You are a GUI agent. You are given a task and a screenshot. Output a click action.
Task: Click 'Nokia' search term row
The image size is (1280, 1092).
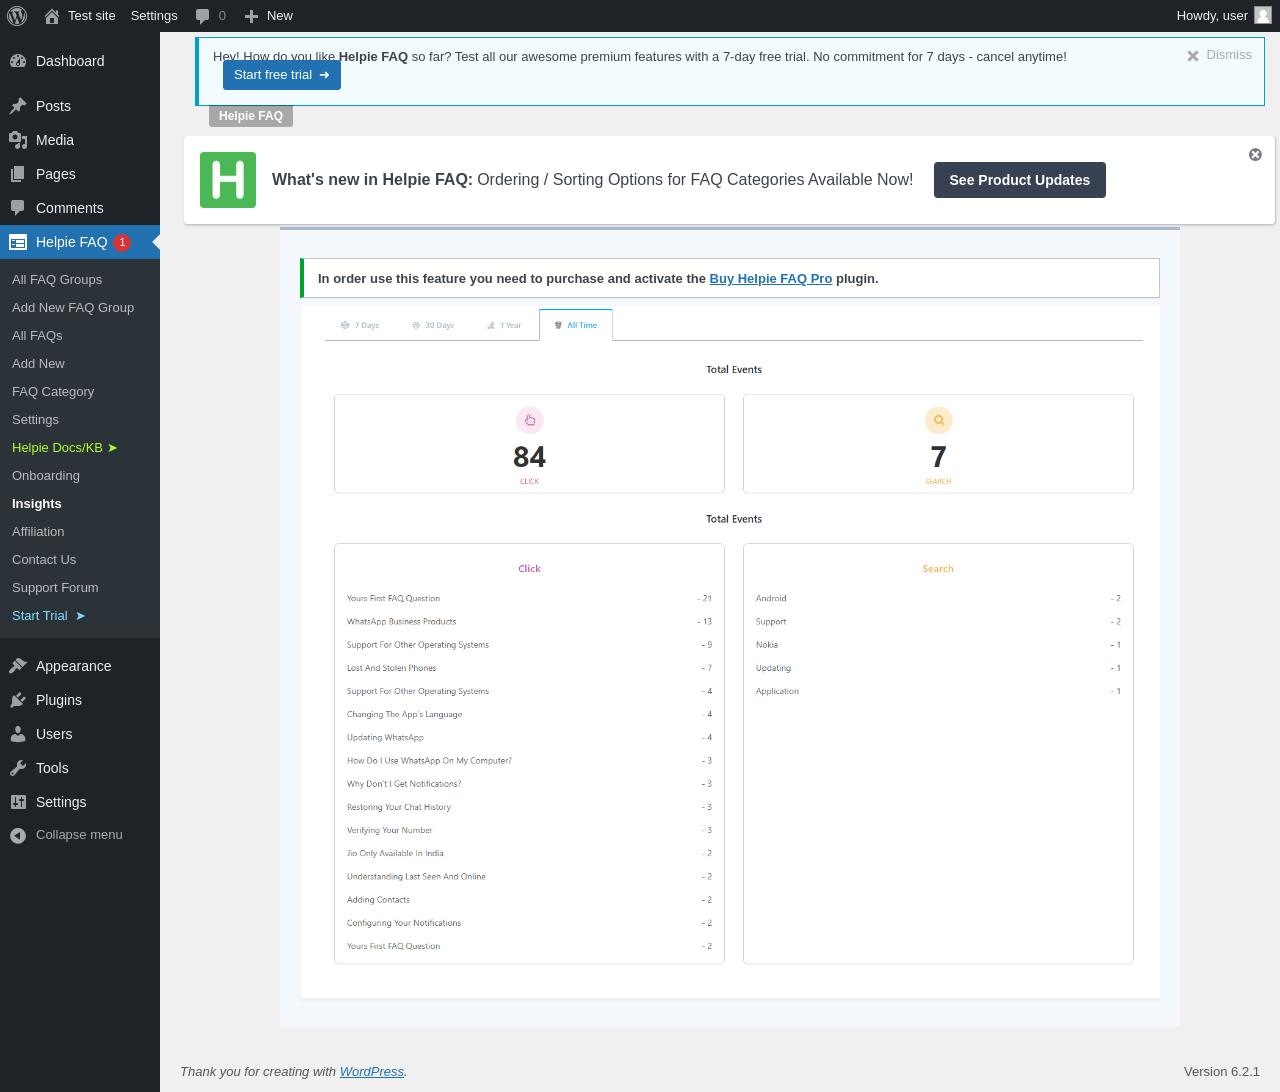[938, 645]
